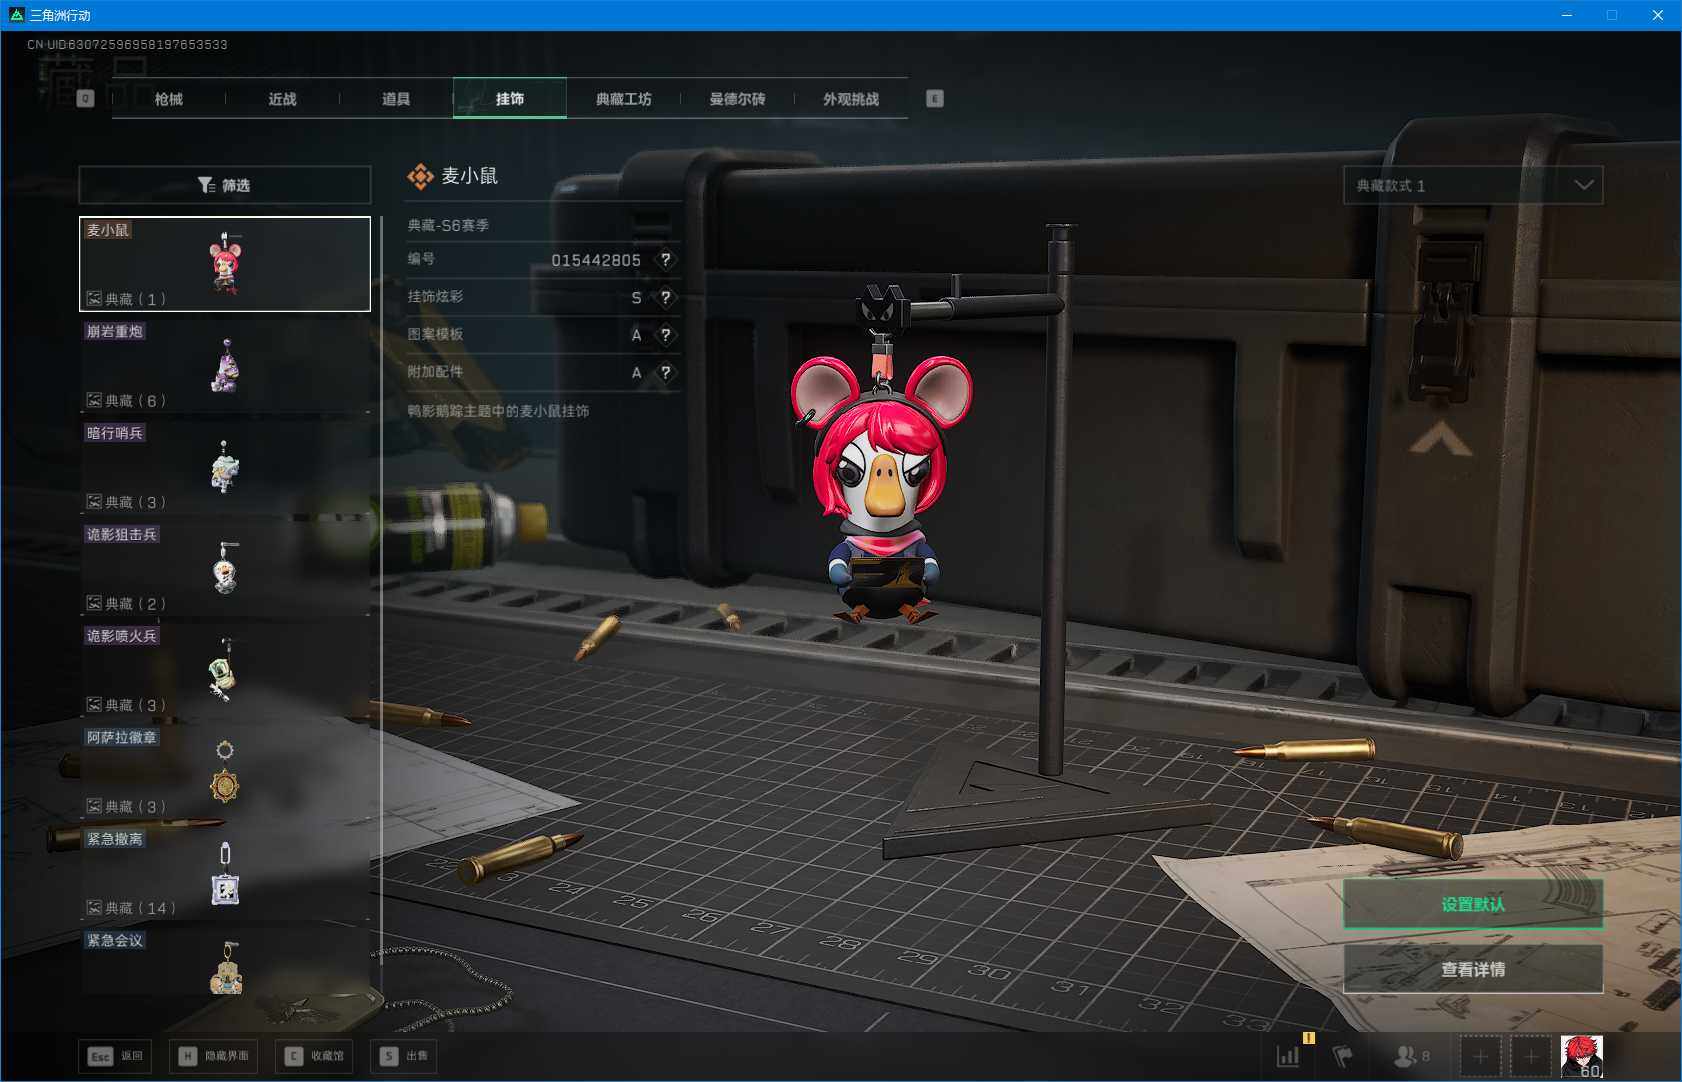Screen dimensions: 1682x1082
Task: Select the 崩岩重炮 charm item
Action: (225, 365)
